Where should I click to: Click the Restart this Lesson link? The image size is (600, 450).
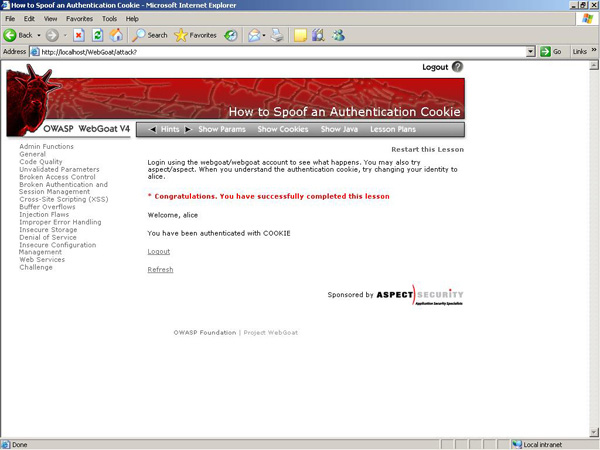click(427, 150)
